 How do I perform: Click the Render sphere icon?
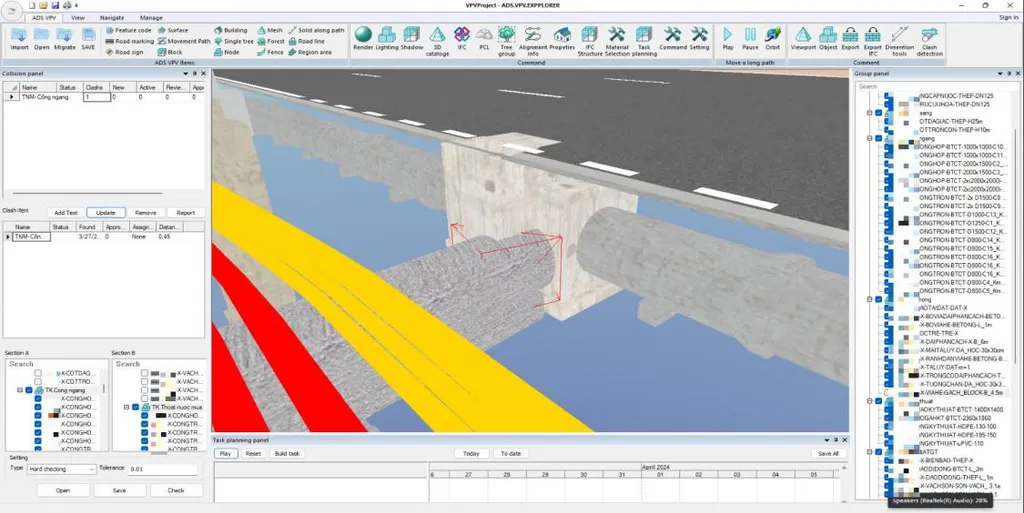pos(363,35)
